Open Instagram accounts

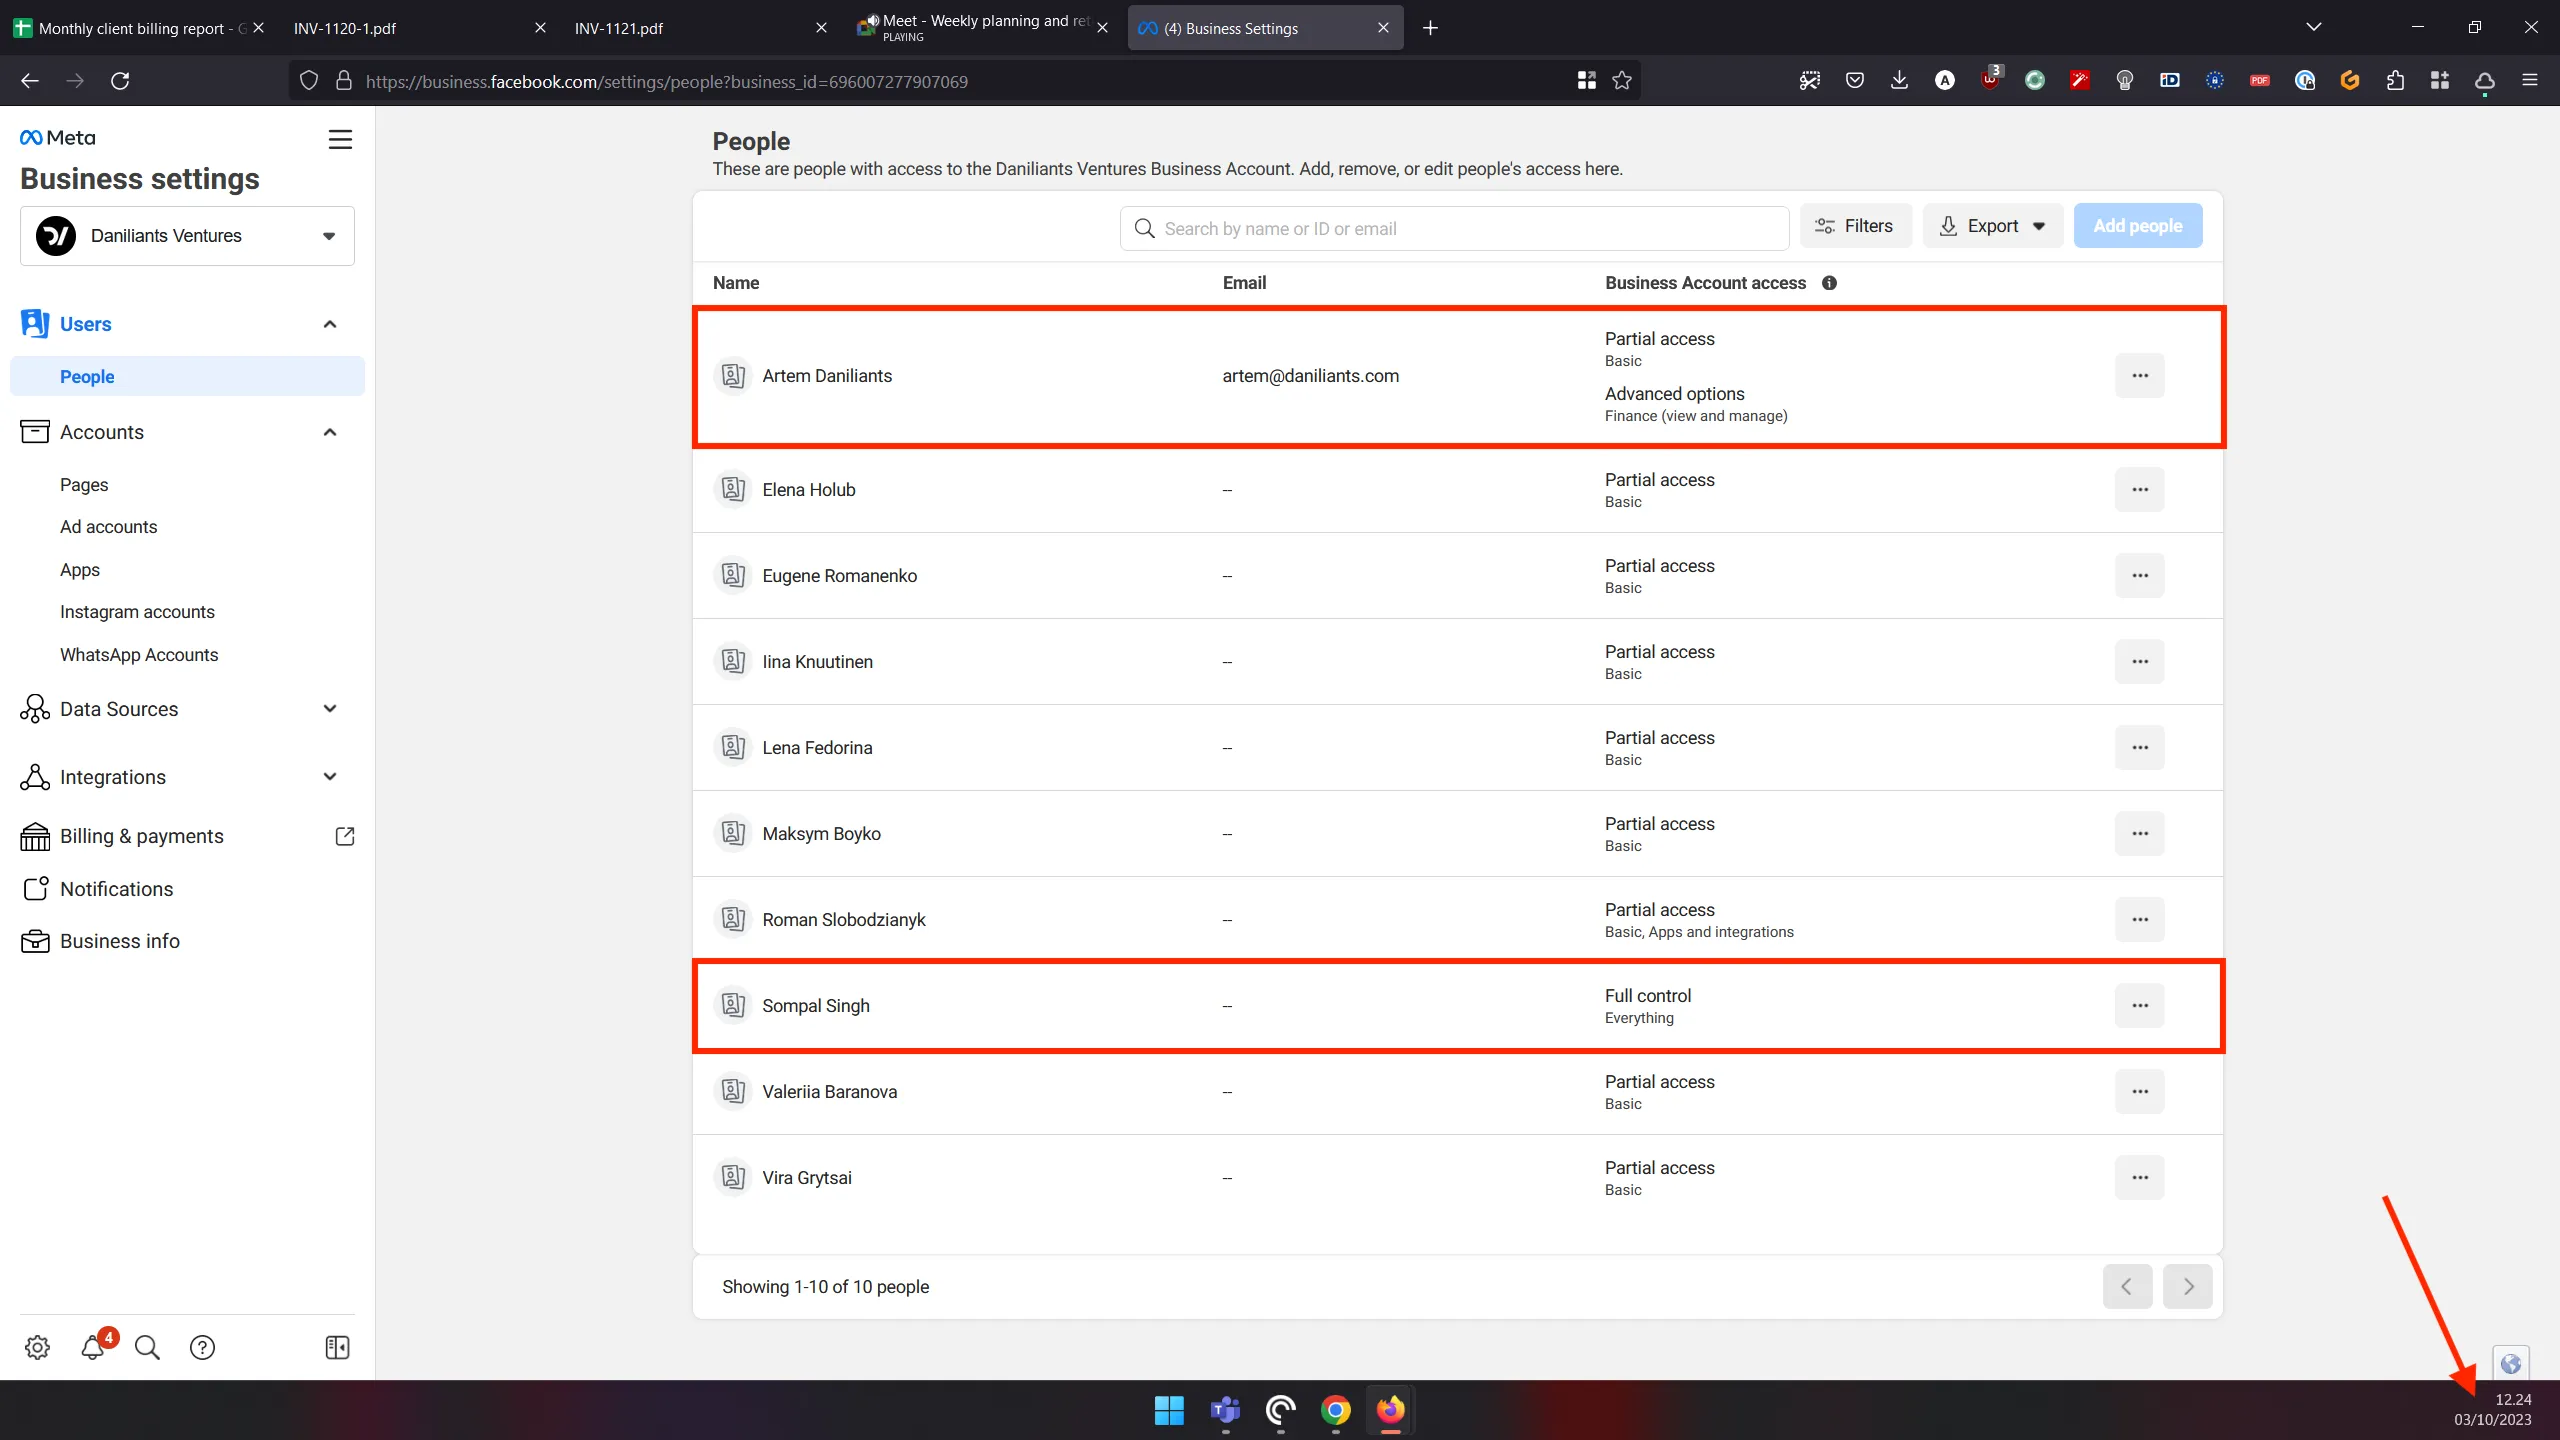(137, 612)
